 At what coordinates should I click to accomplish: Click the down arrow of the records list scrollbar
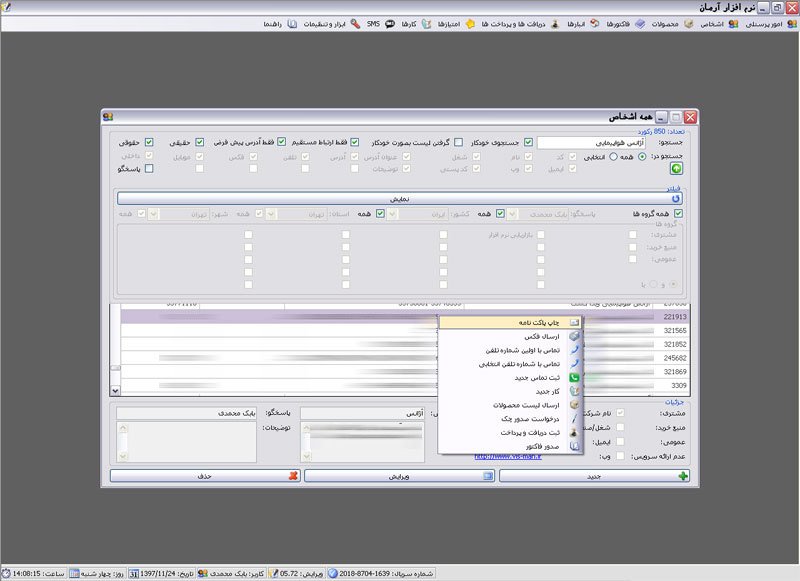tap(115, 391)
